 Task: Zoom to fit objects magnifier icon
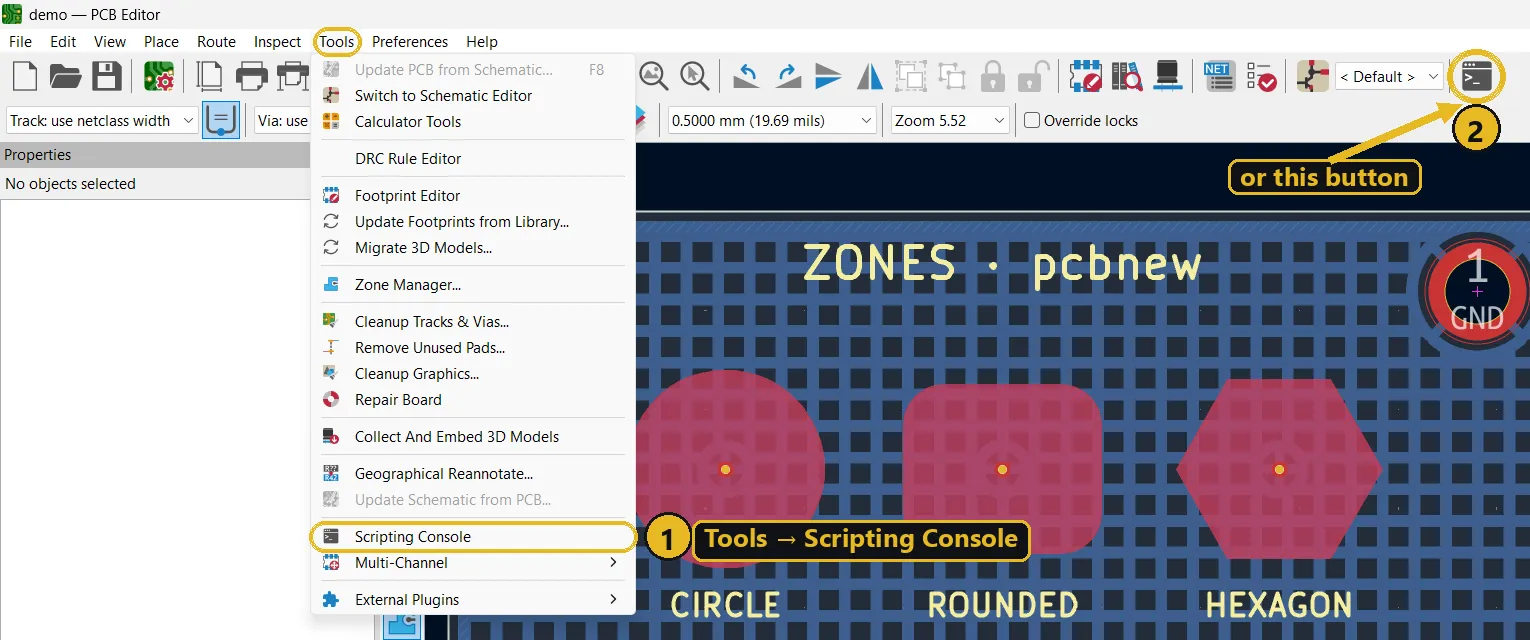click(x=653, y=76)
